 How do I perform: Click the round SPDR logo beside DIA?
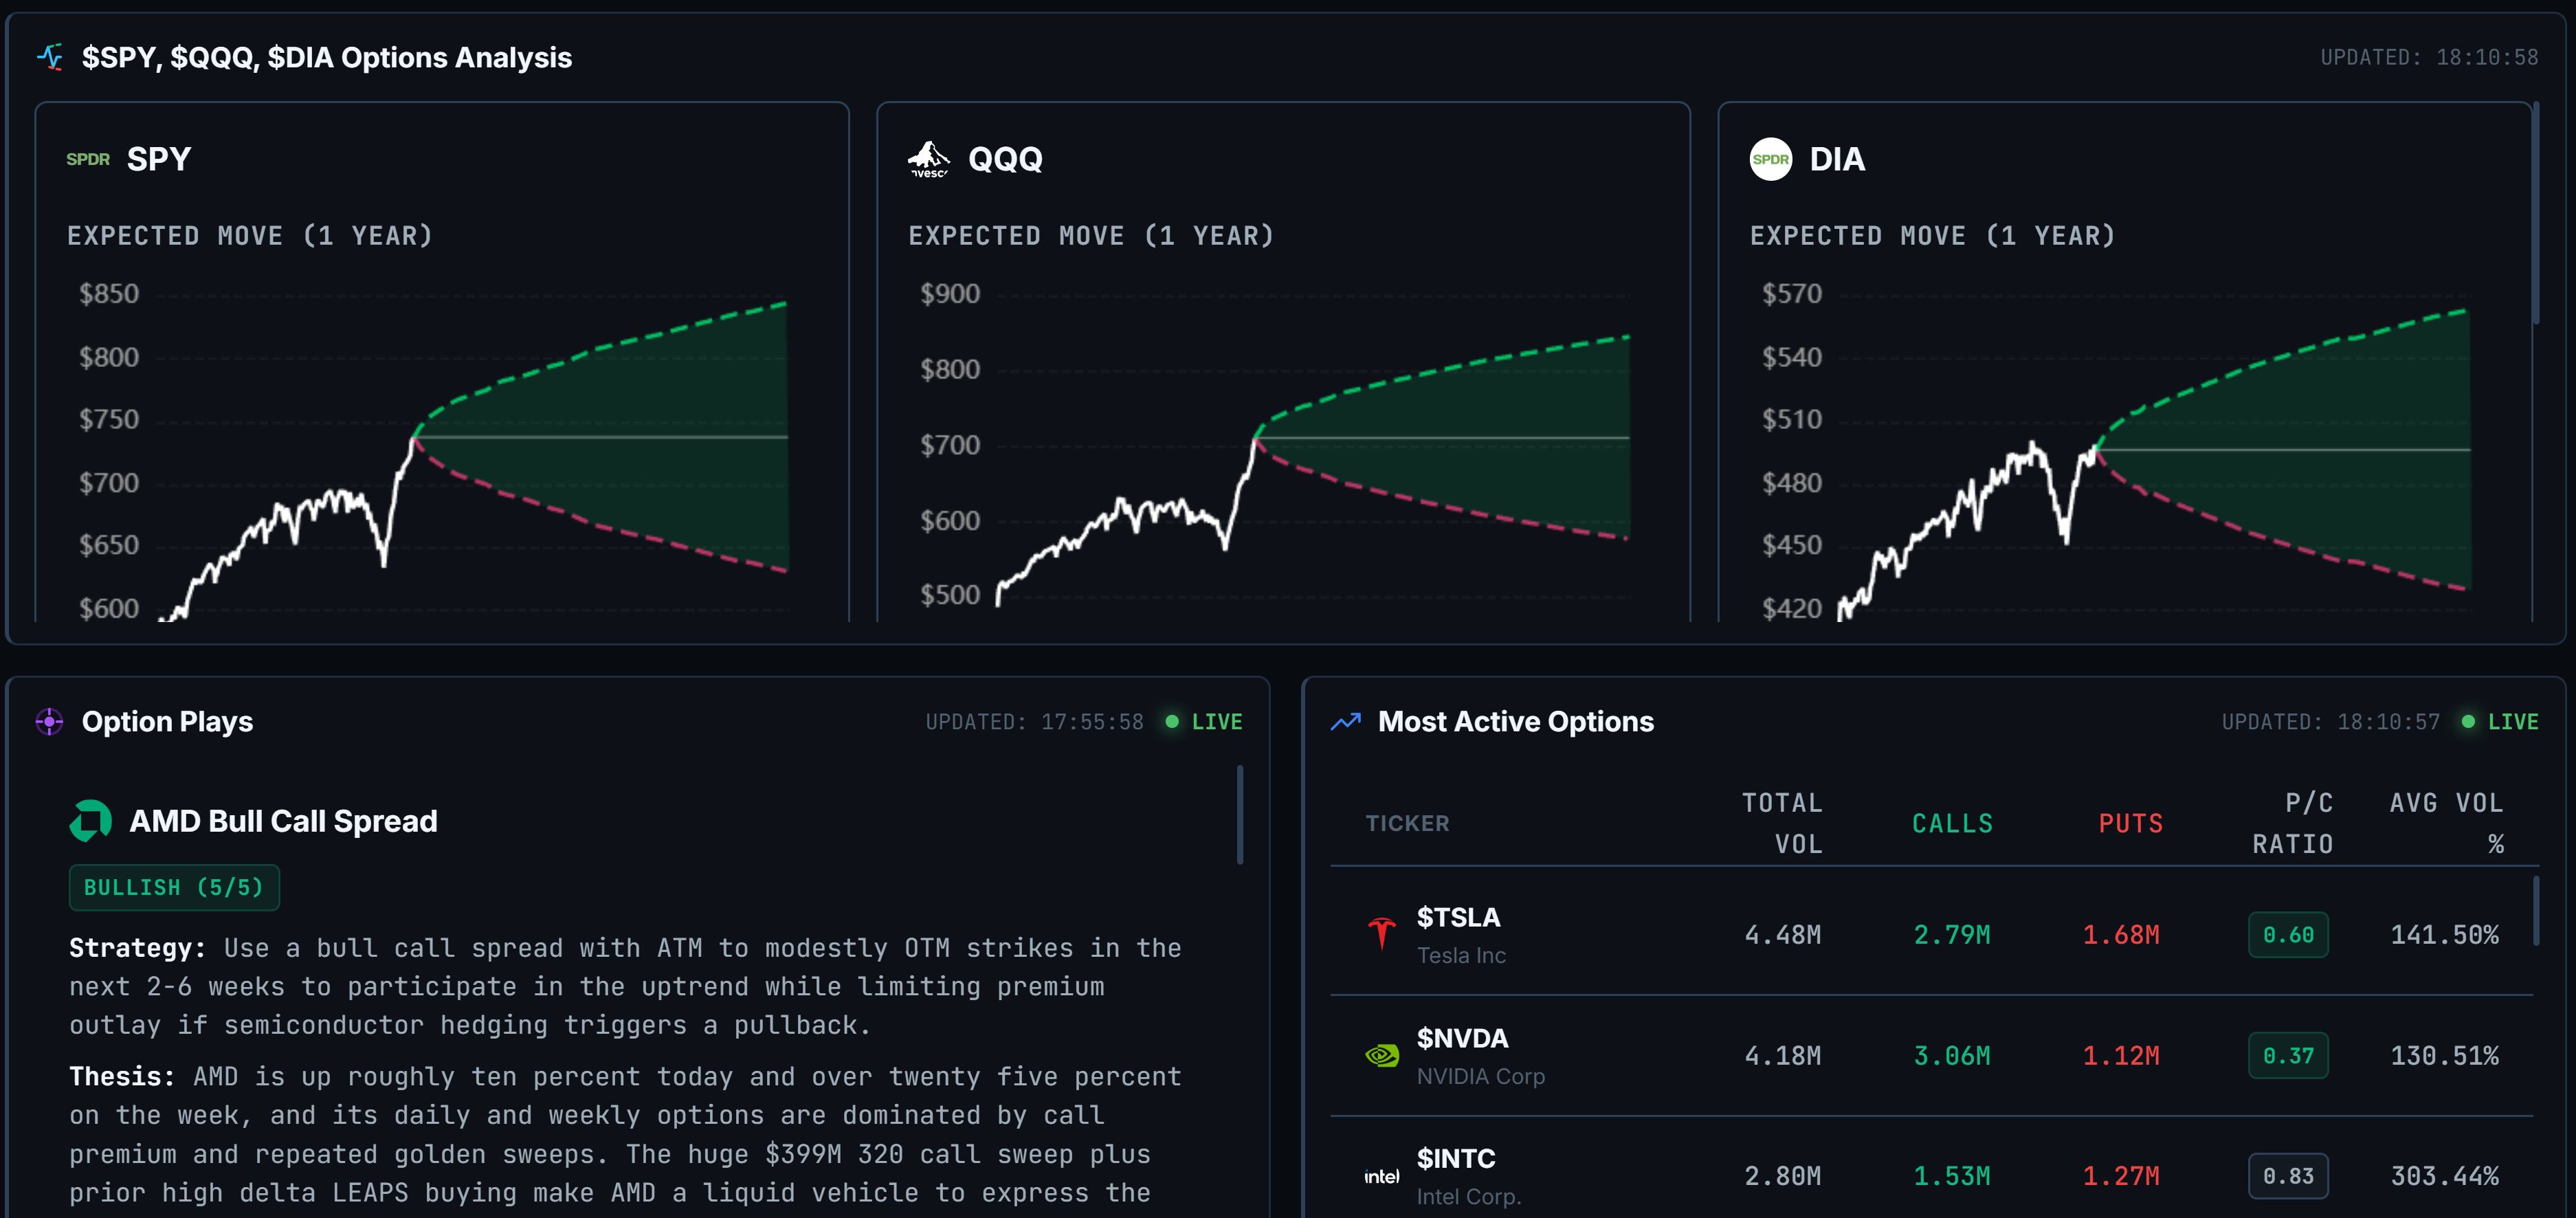tap(1770, 159)
